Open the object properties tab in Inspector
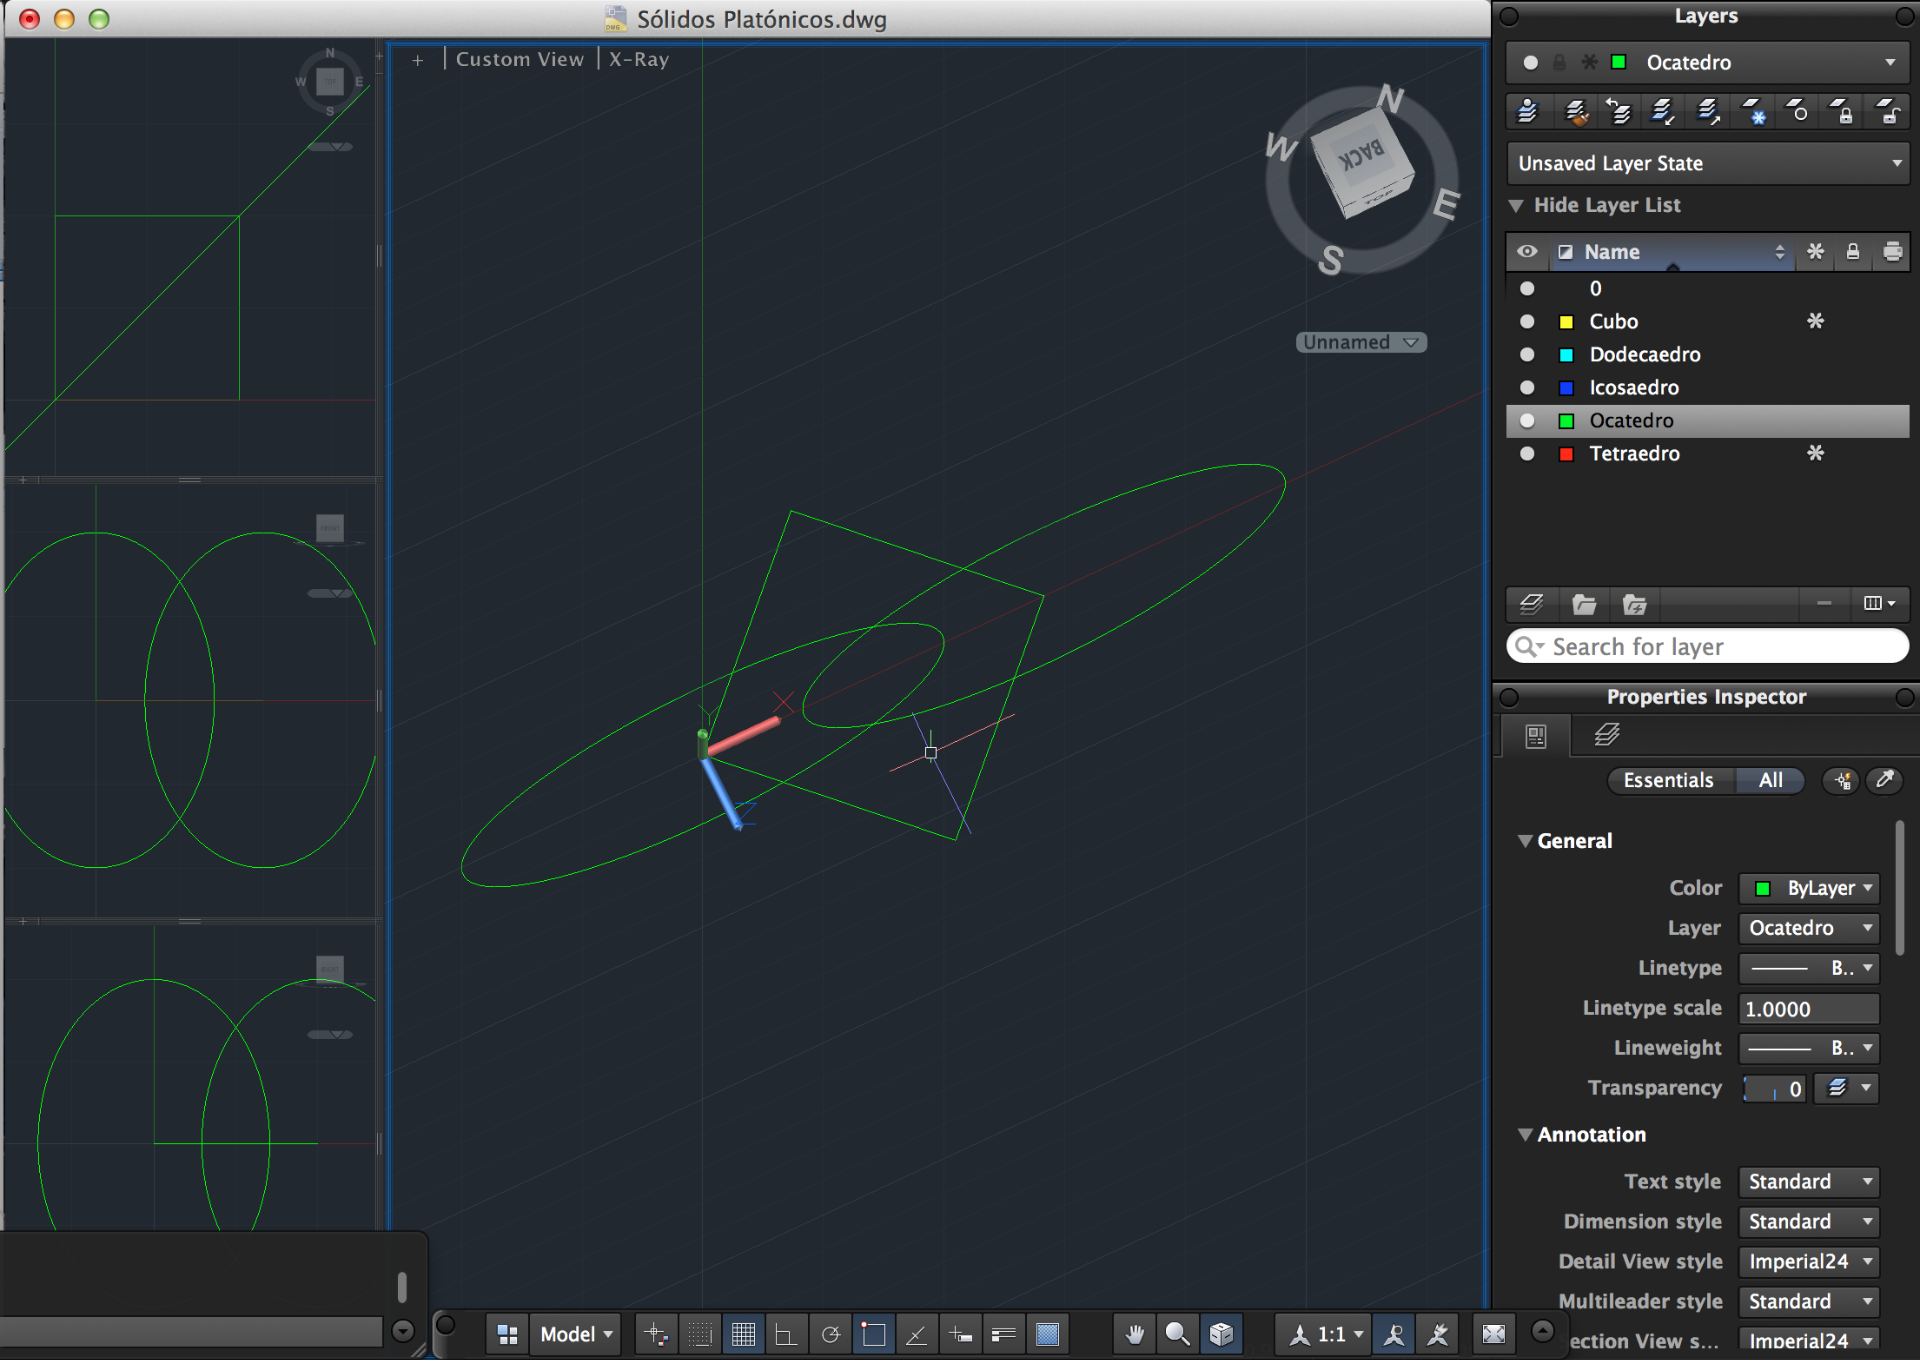 1536,736
